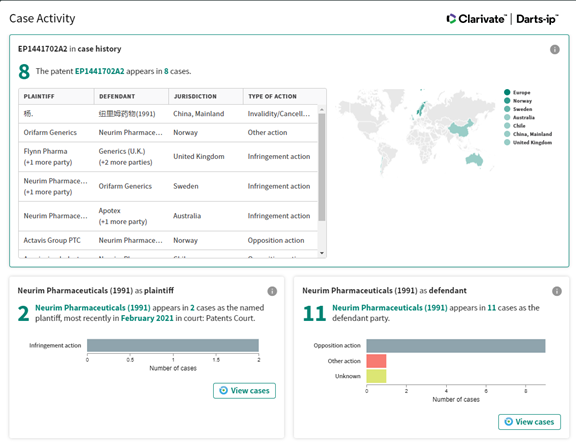Click the table scroll-up arrow
The image size is (576, 447).
322,109
